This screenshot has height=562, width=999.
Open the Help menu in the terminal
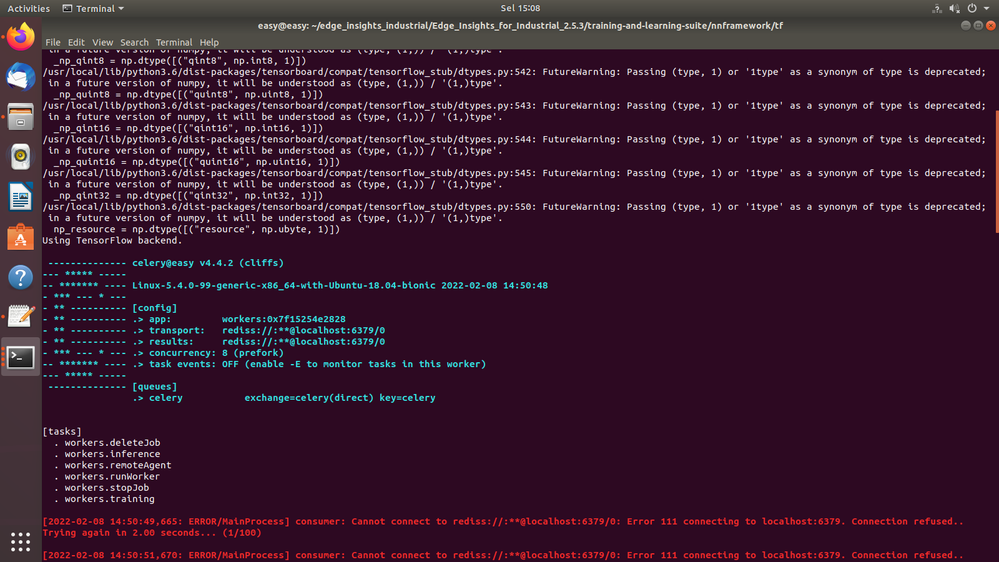pyautogui.click(x=209, y=43)
